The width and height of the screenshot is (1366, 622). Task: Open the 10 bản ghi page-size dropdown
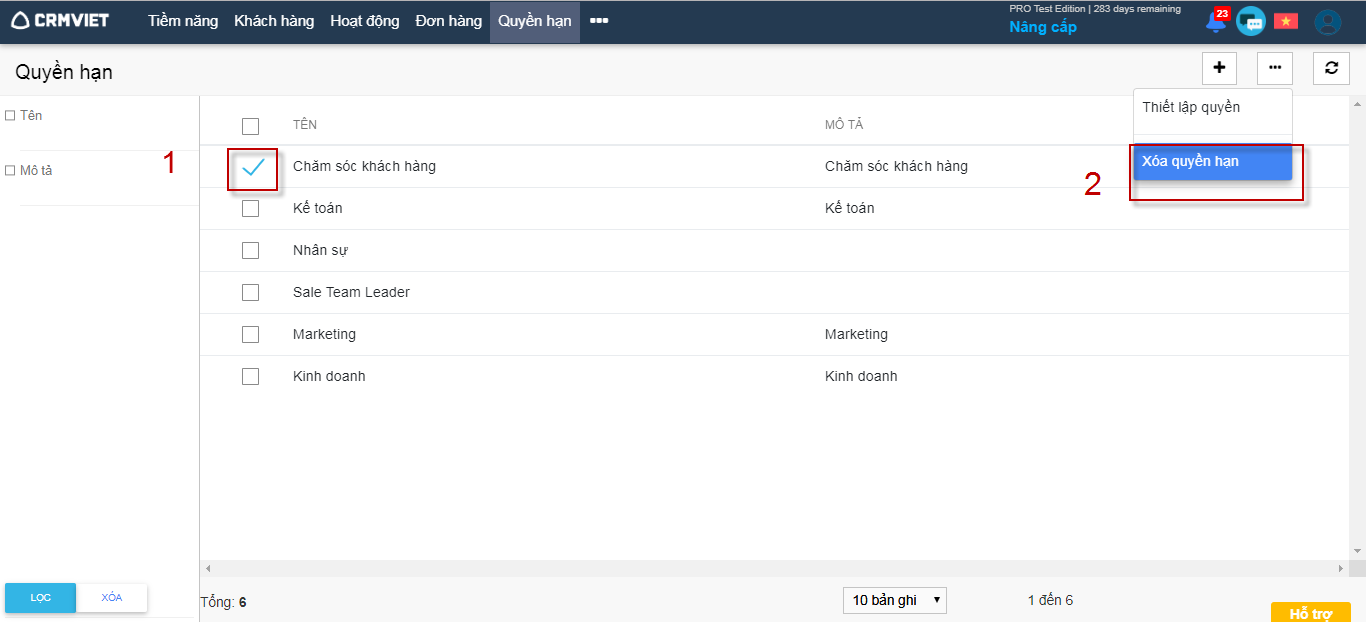point(894,600)
